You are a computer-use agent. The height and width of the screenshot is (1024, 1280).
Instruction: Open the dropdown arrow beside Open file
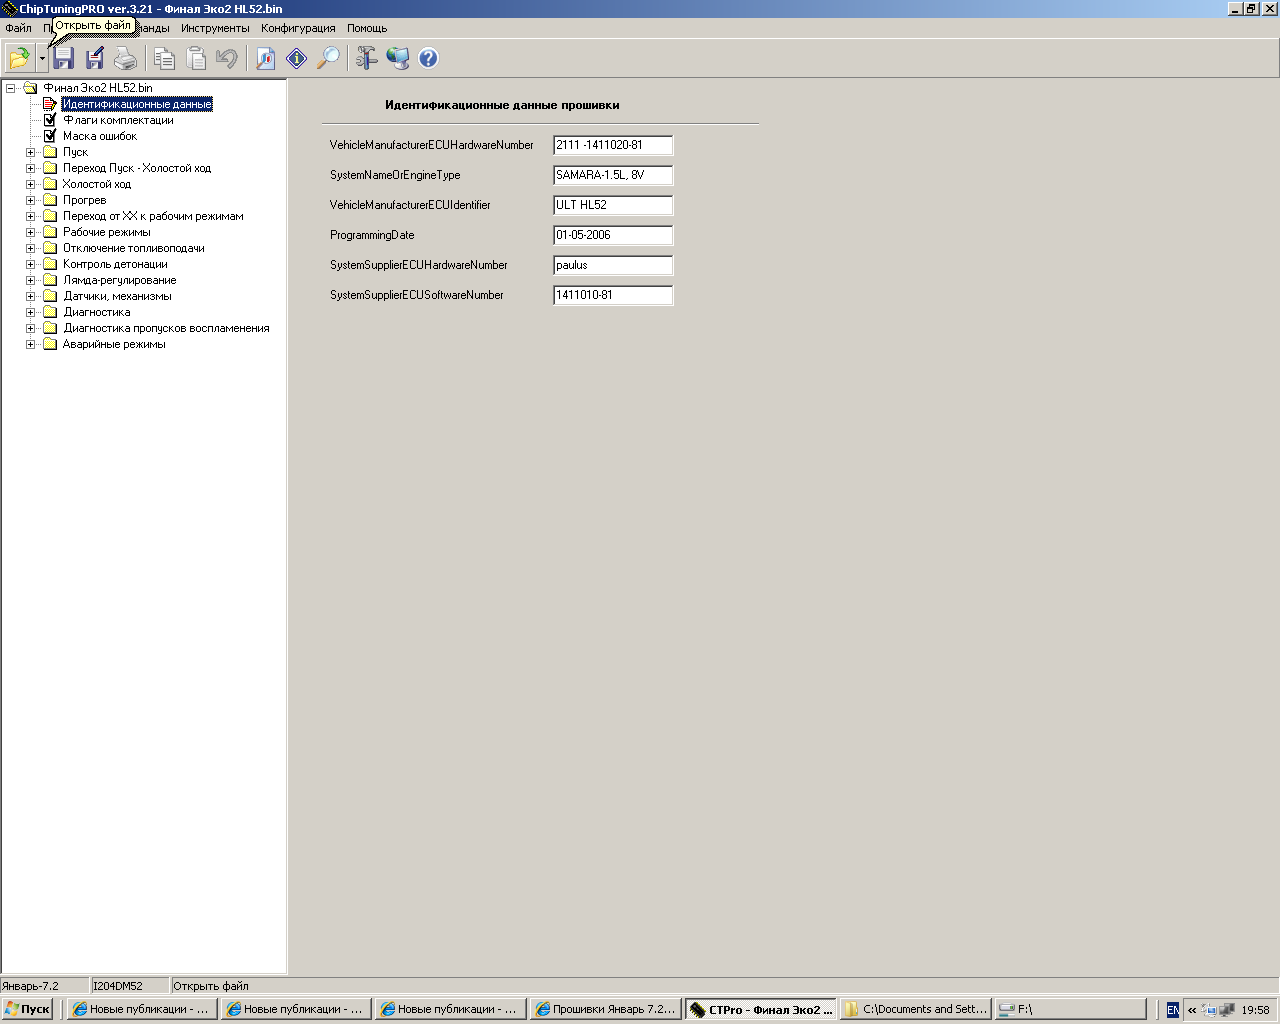(42, 58)
